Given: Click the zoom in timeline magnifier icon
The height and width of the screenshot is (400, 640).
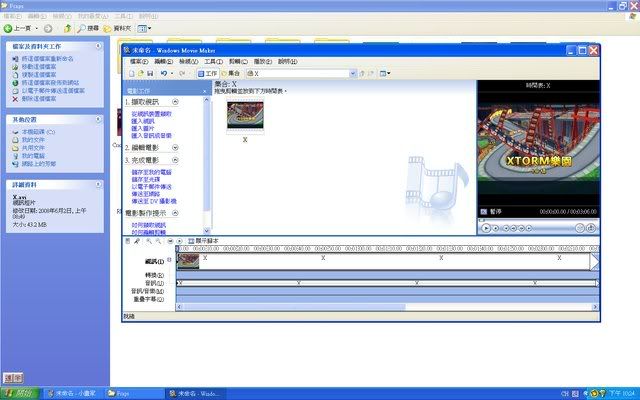Looking at the screenshot, I should [148, 241].
